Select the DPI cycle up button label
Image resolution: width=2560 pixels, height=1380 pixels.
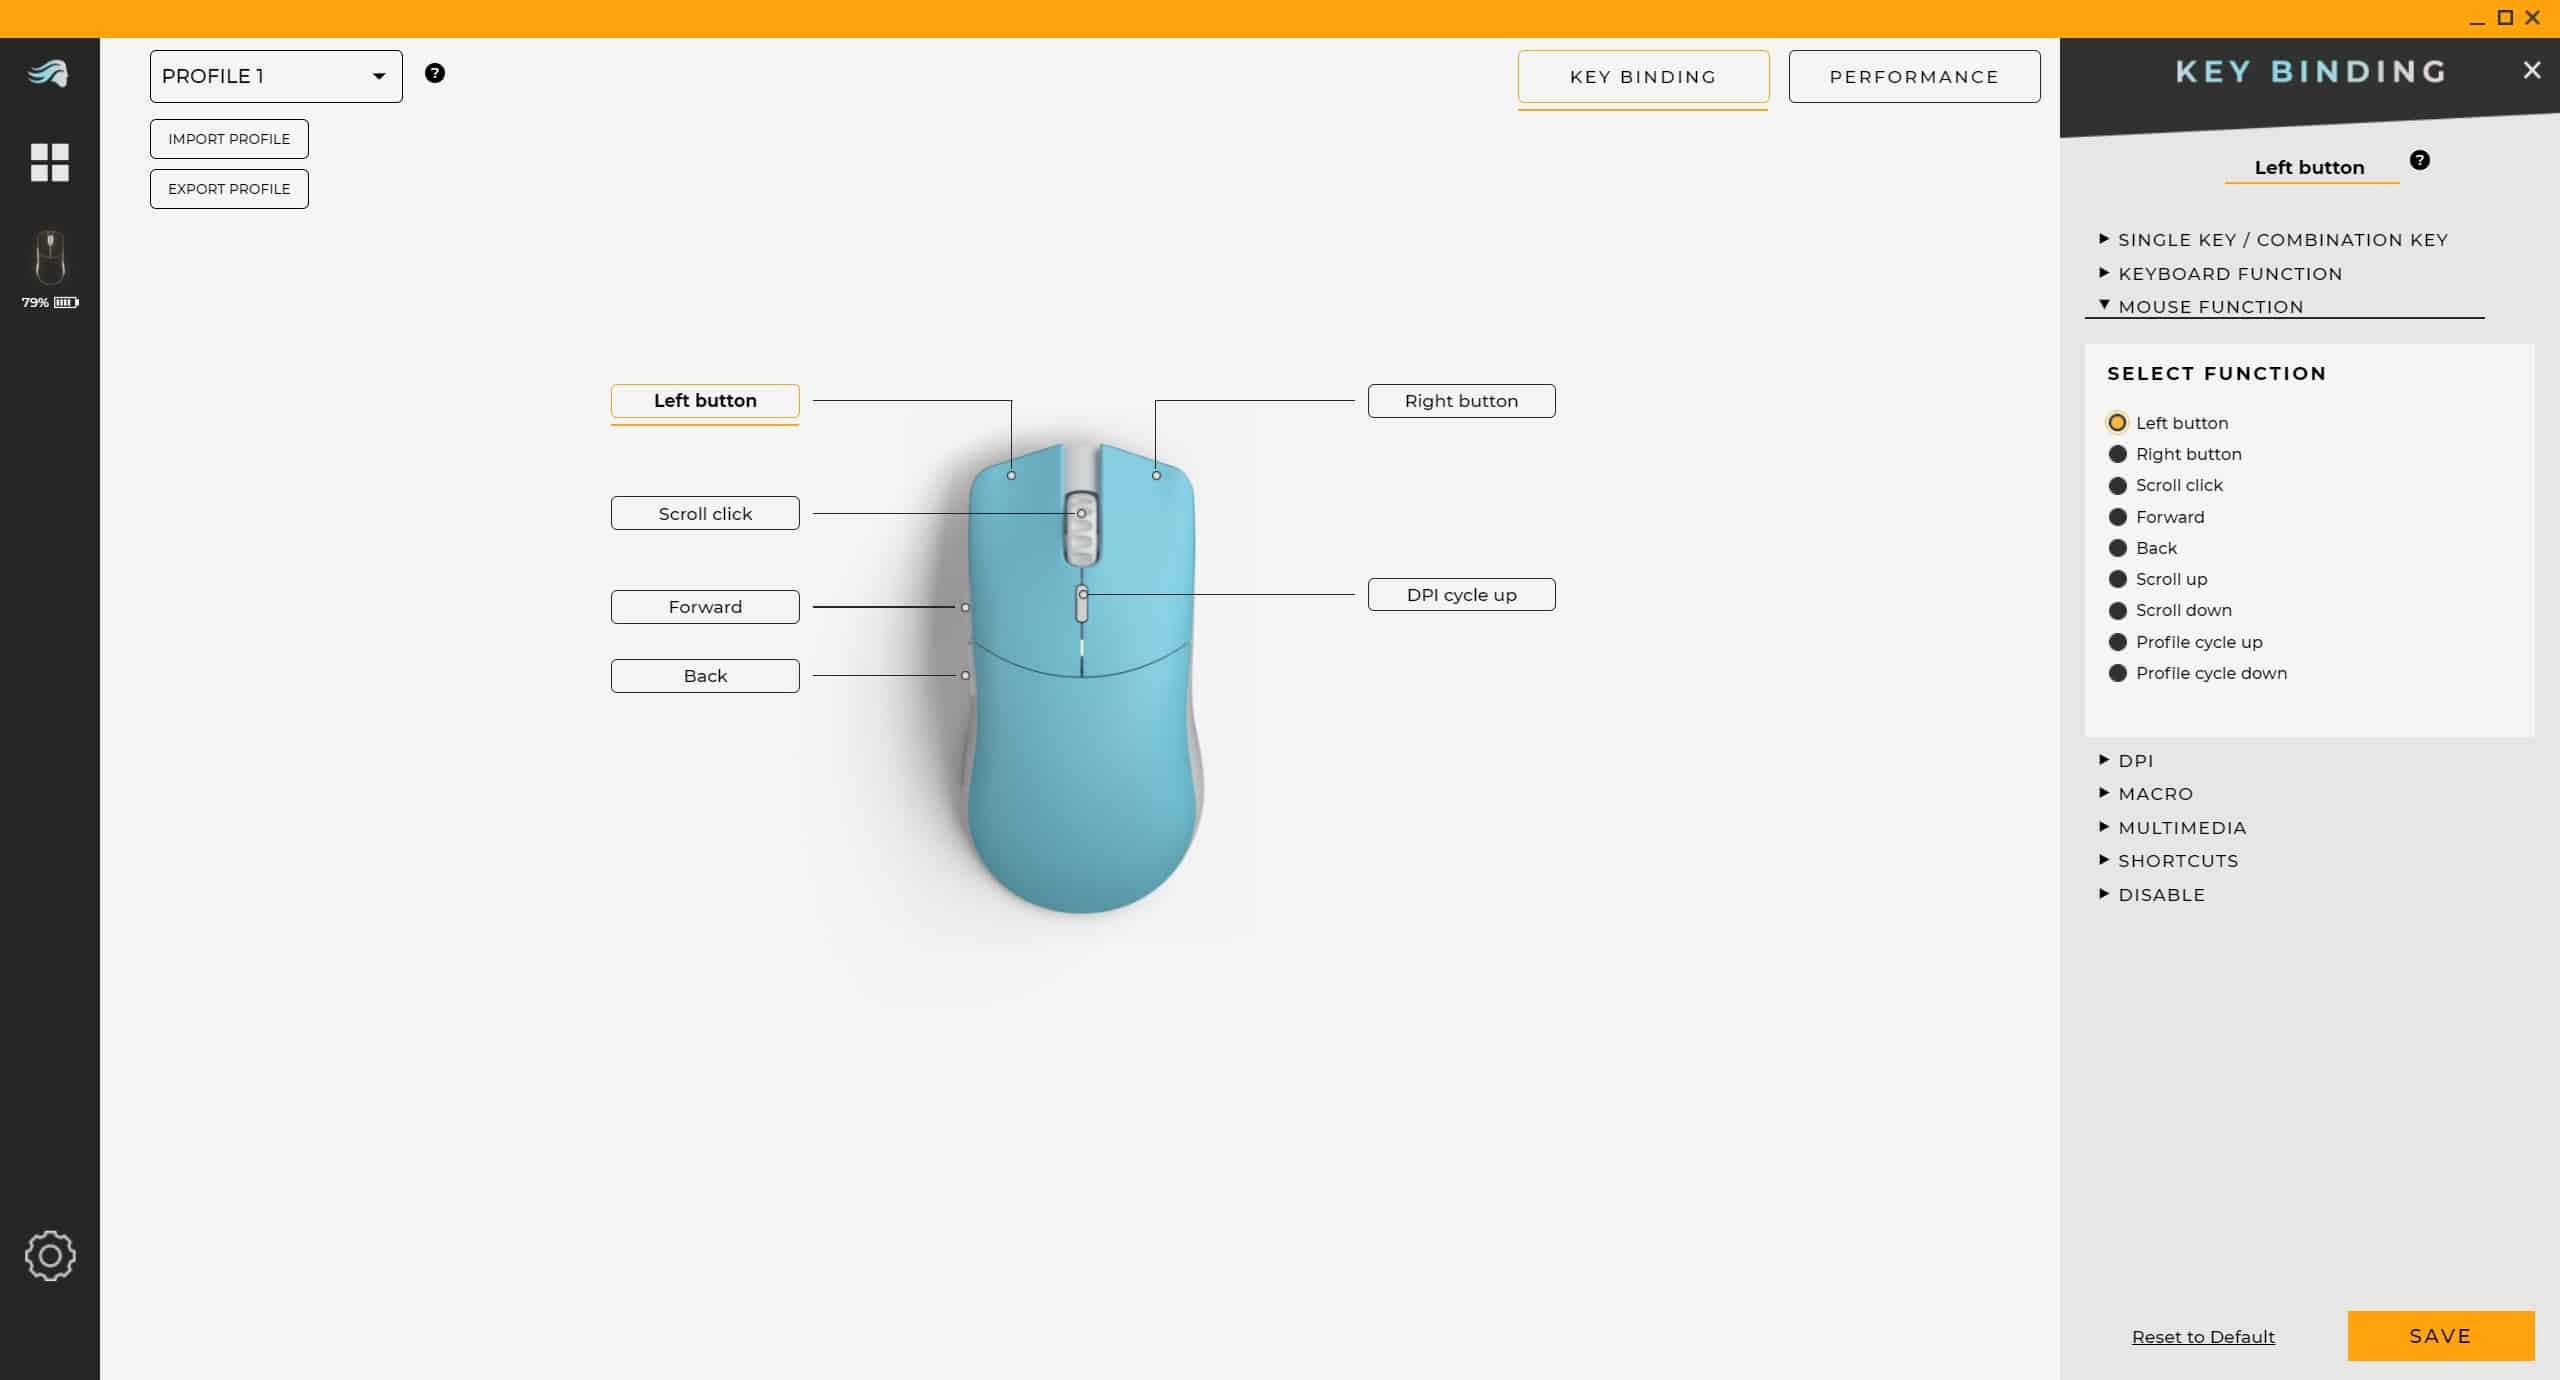pos(1461,595)
